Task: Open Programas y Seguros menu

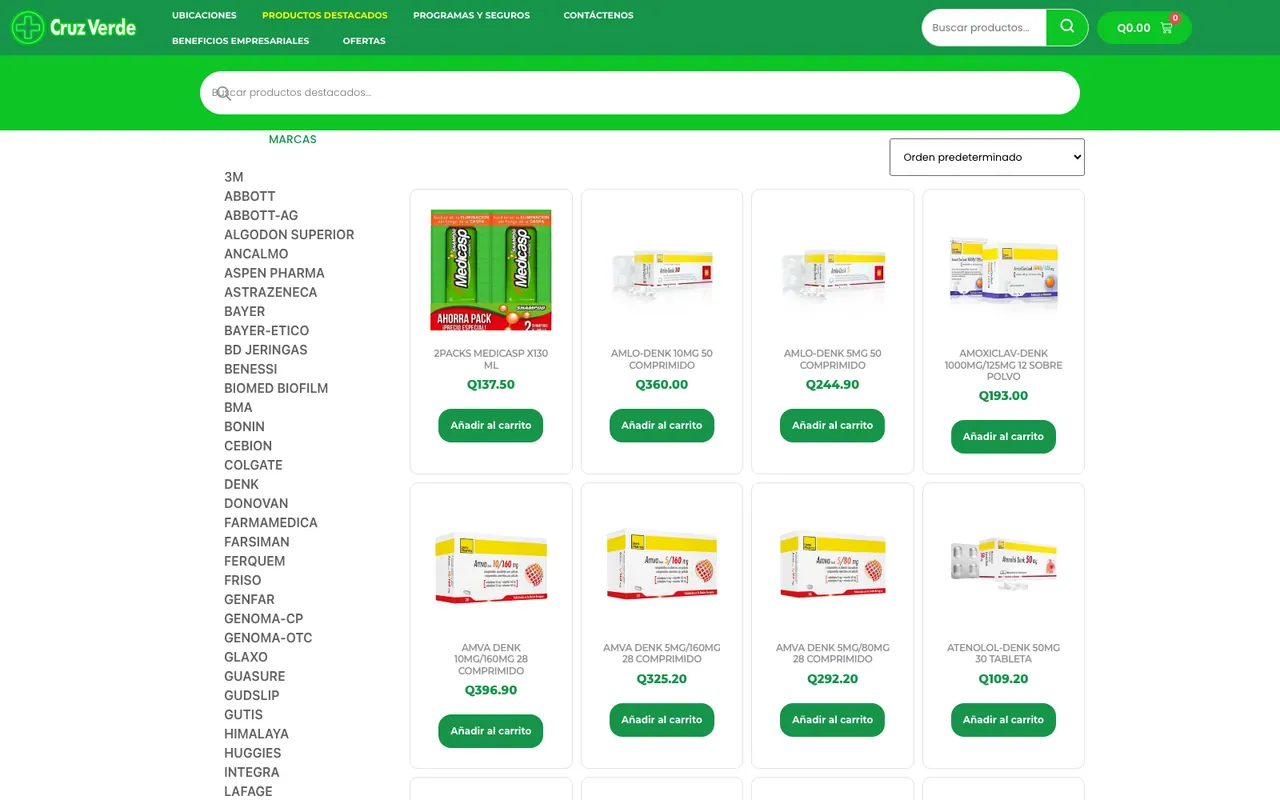Action: 471,15
